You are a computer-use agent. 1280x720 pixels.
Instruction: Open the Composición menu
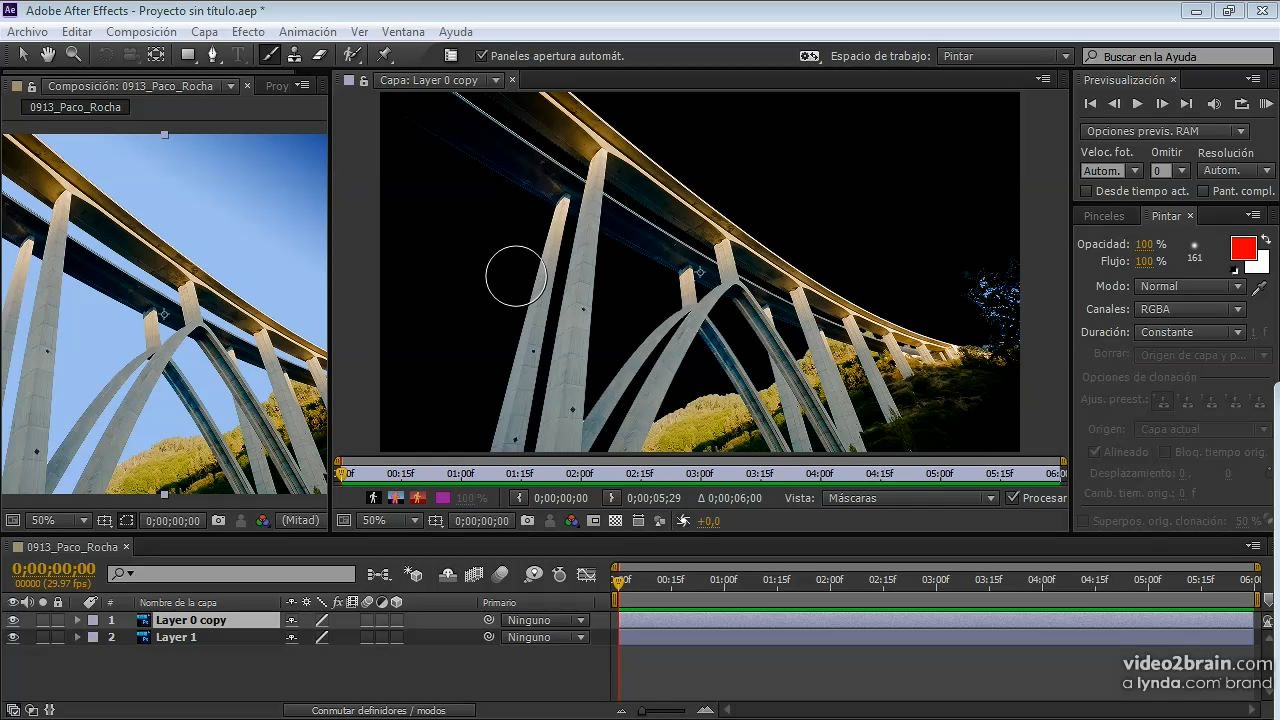click(x=141, y=32)
